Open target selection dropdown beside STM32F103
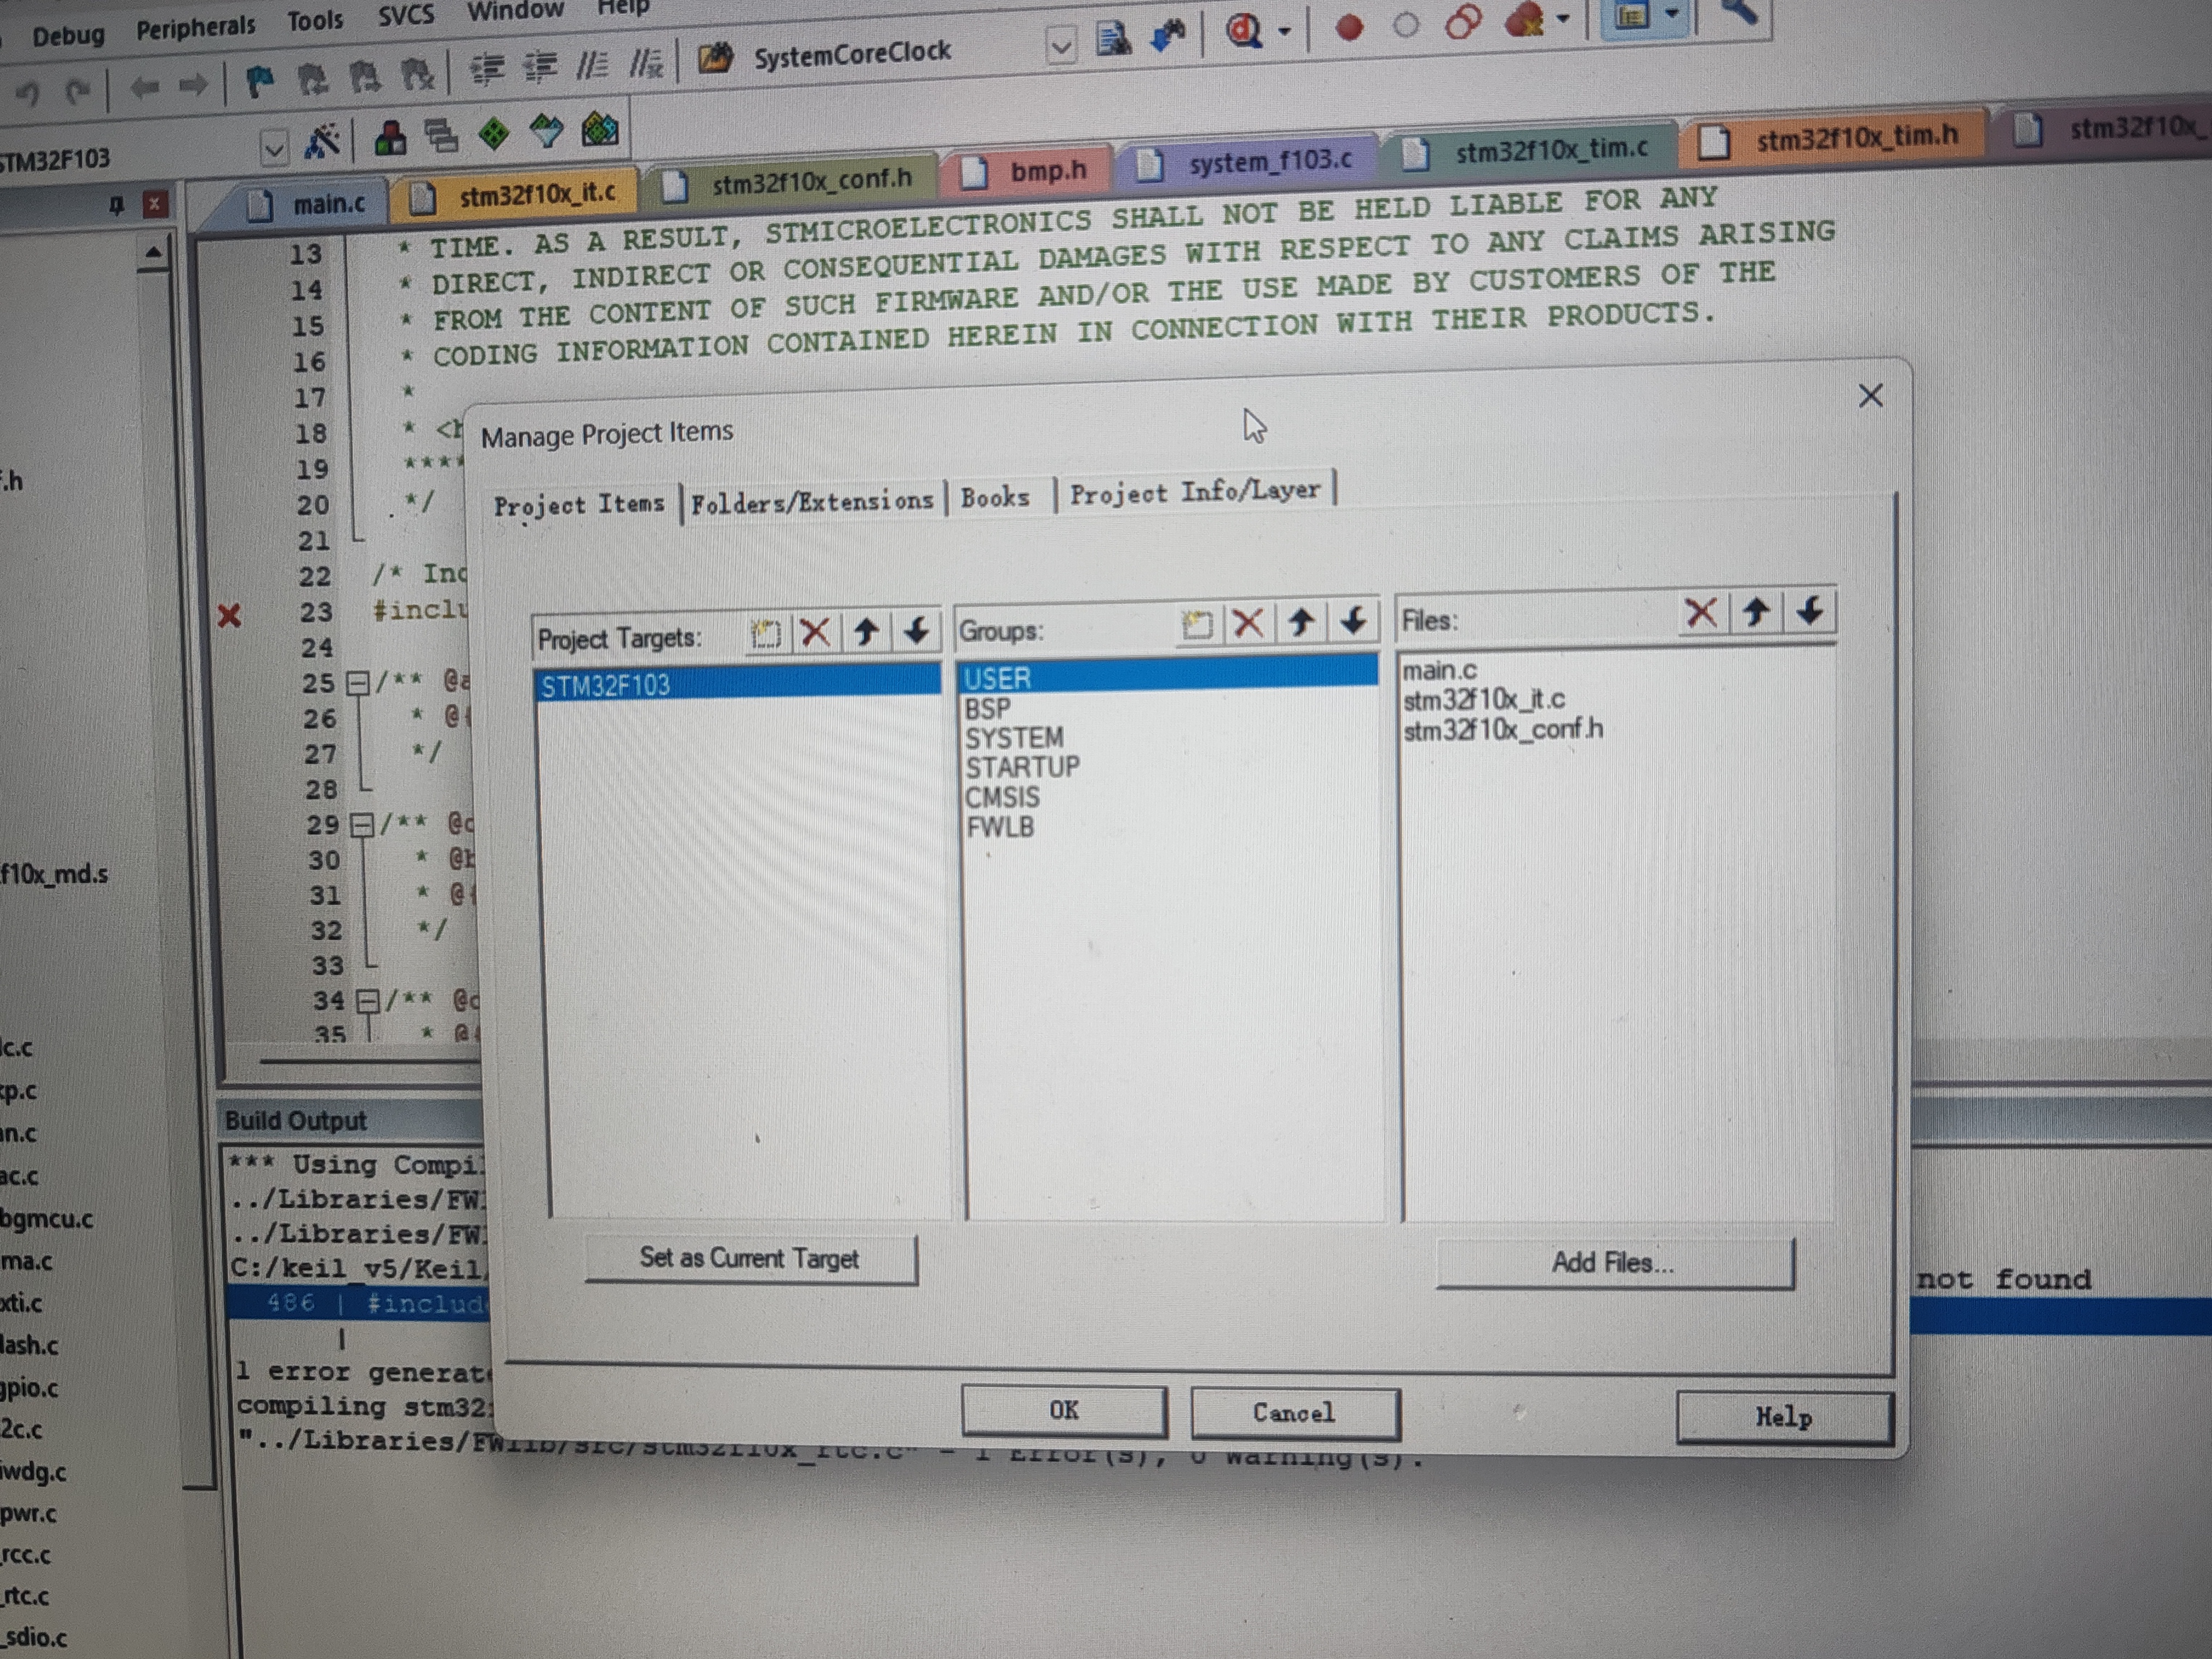The height and width of the screenshot is (1659, 2212). click(x=273, y=150)
